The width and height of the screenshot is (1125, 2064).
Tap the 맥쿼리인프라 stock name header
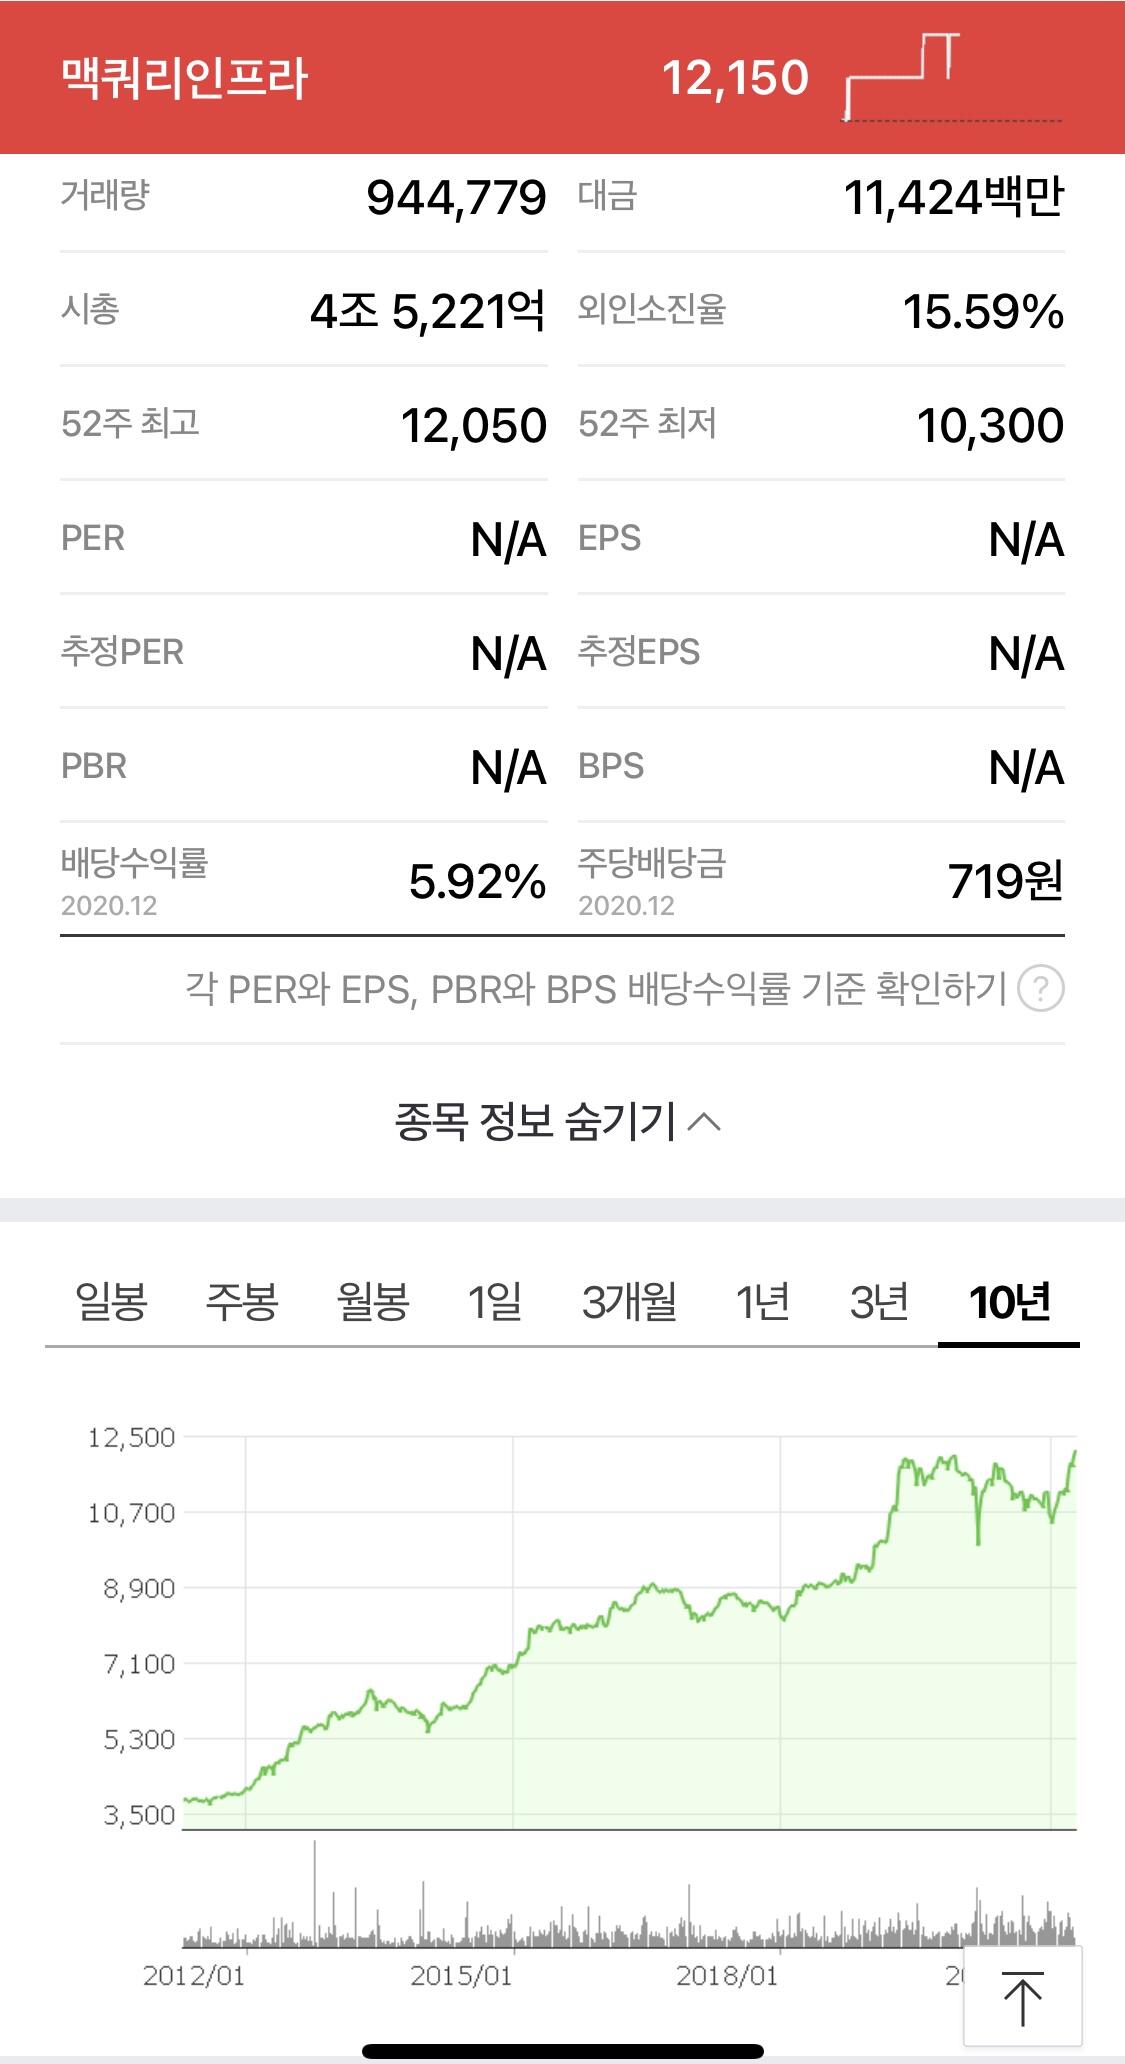(185, 78)
